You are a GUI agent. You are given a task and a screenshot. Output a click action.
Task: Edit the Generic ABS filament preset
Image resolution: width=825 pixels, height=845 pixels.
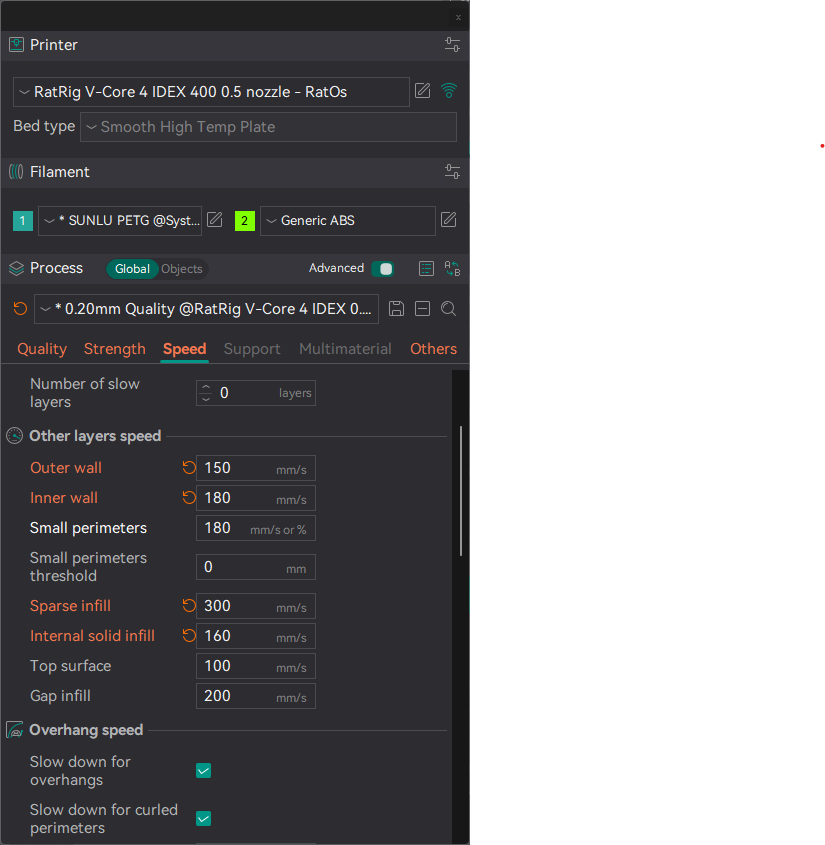pos(448,220)
